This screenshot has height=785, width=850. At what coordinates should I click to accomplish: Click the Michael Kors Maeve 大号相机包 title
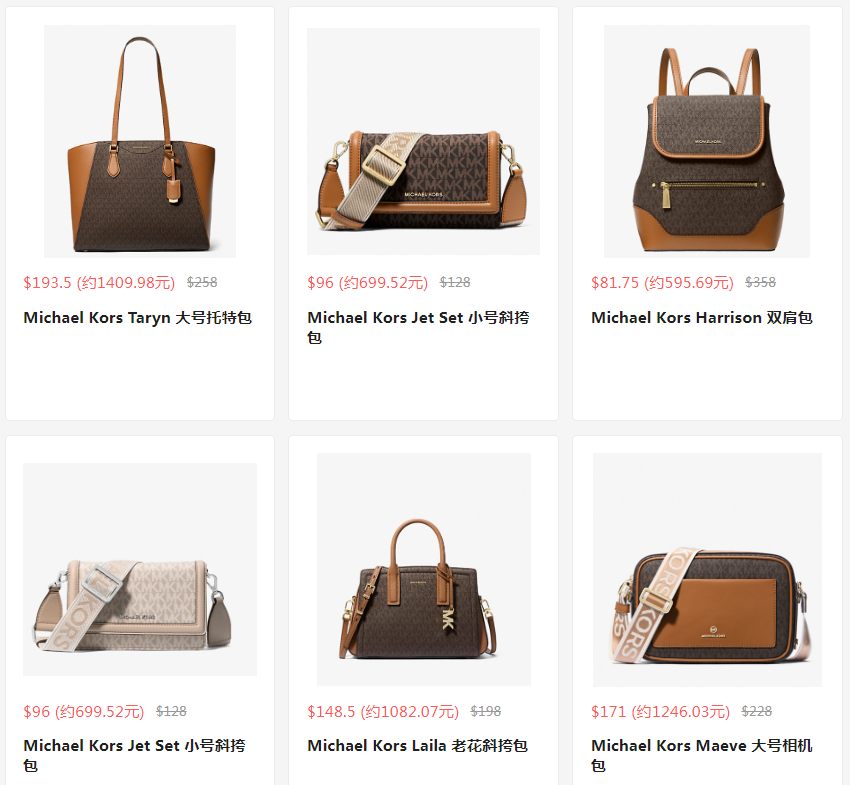point(702,756)
